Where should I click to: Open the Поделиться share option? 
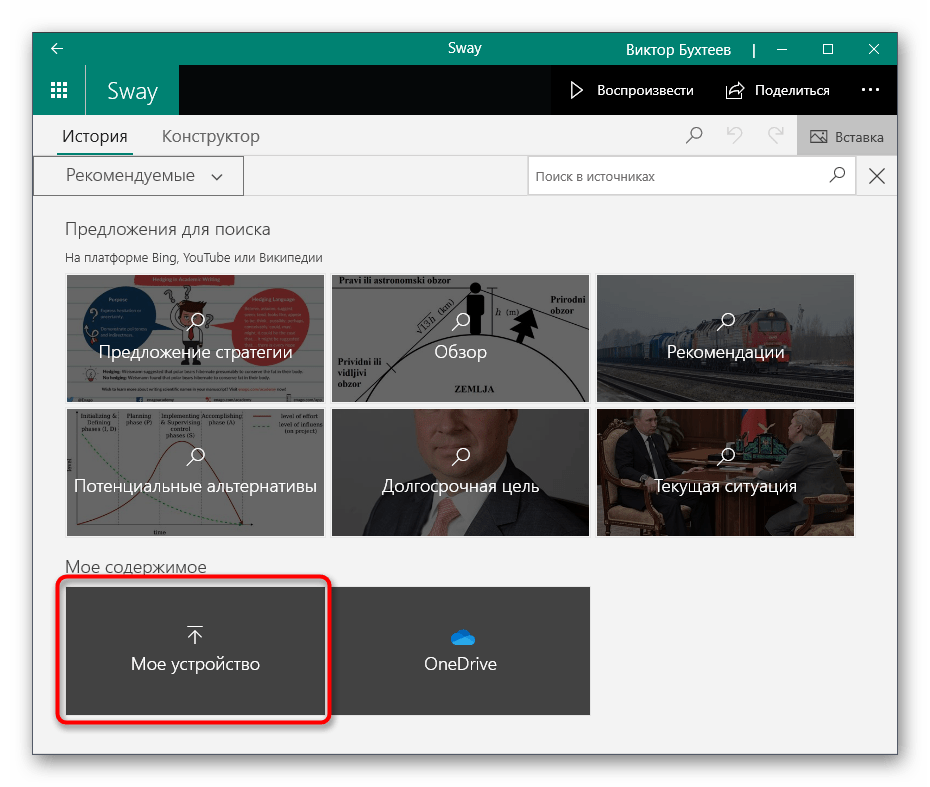pyautogui.click(x=777, y=90)
